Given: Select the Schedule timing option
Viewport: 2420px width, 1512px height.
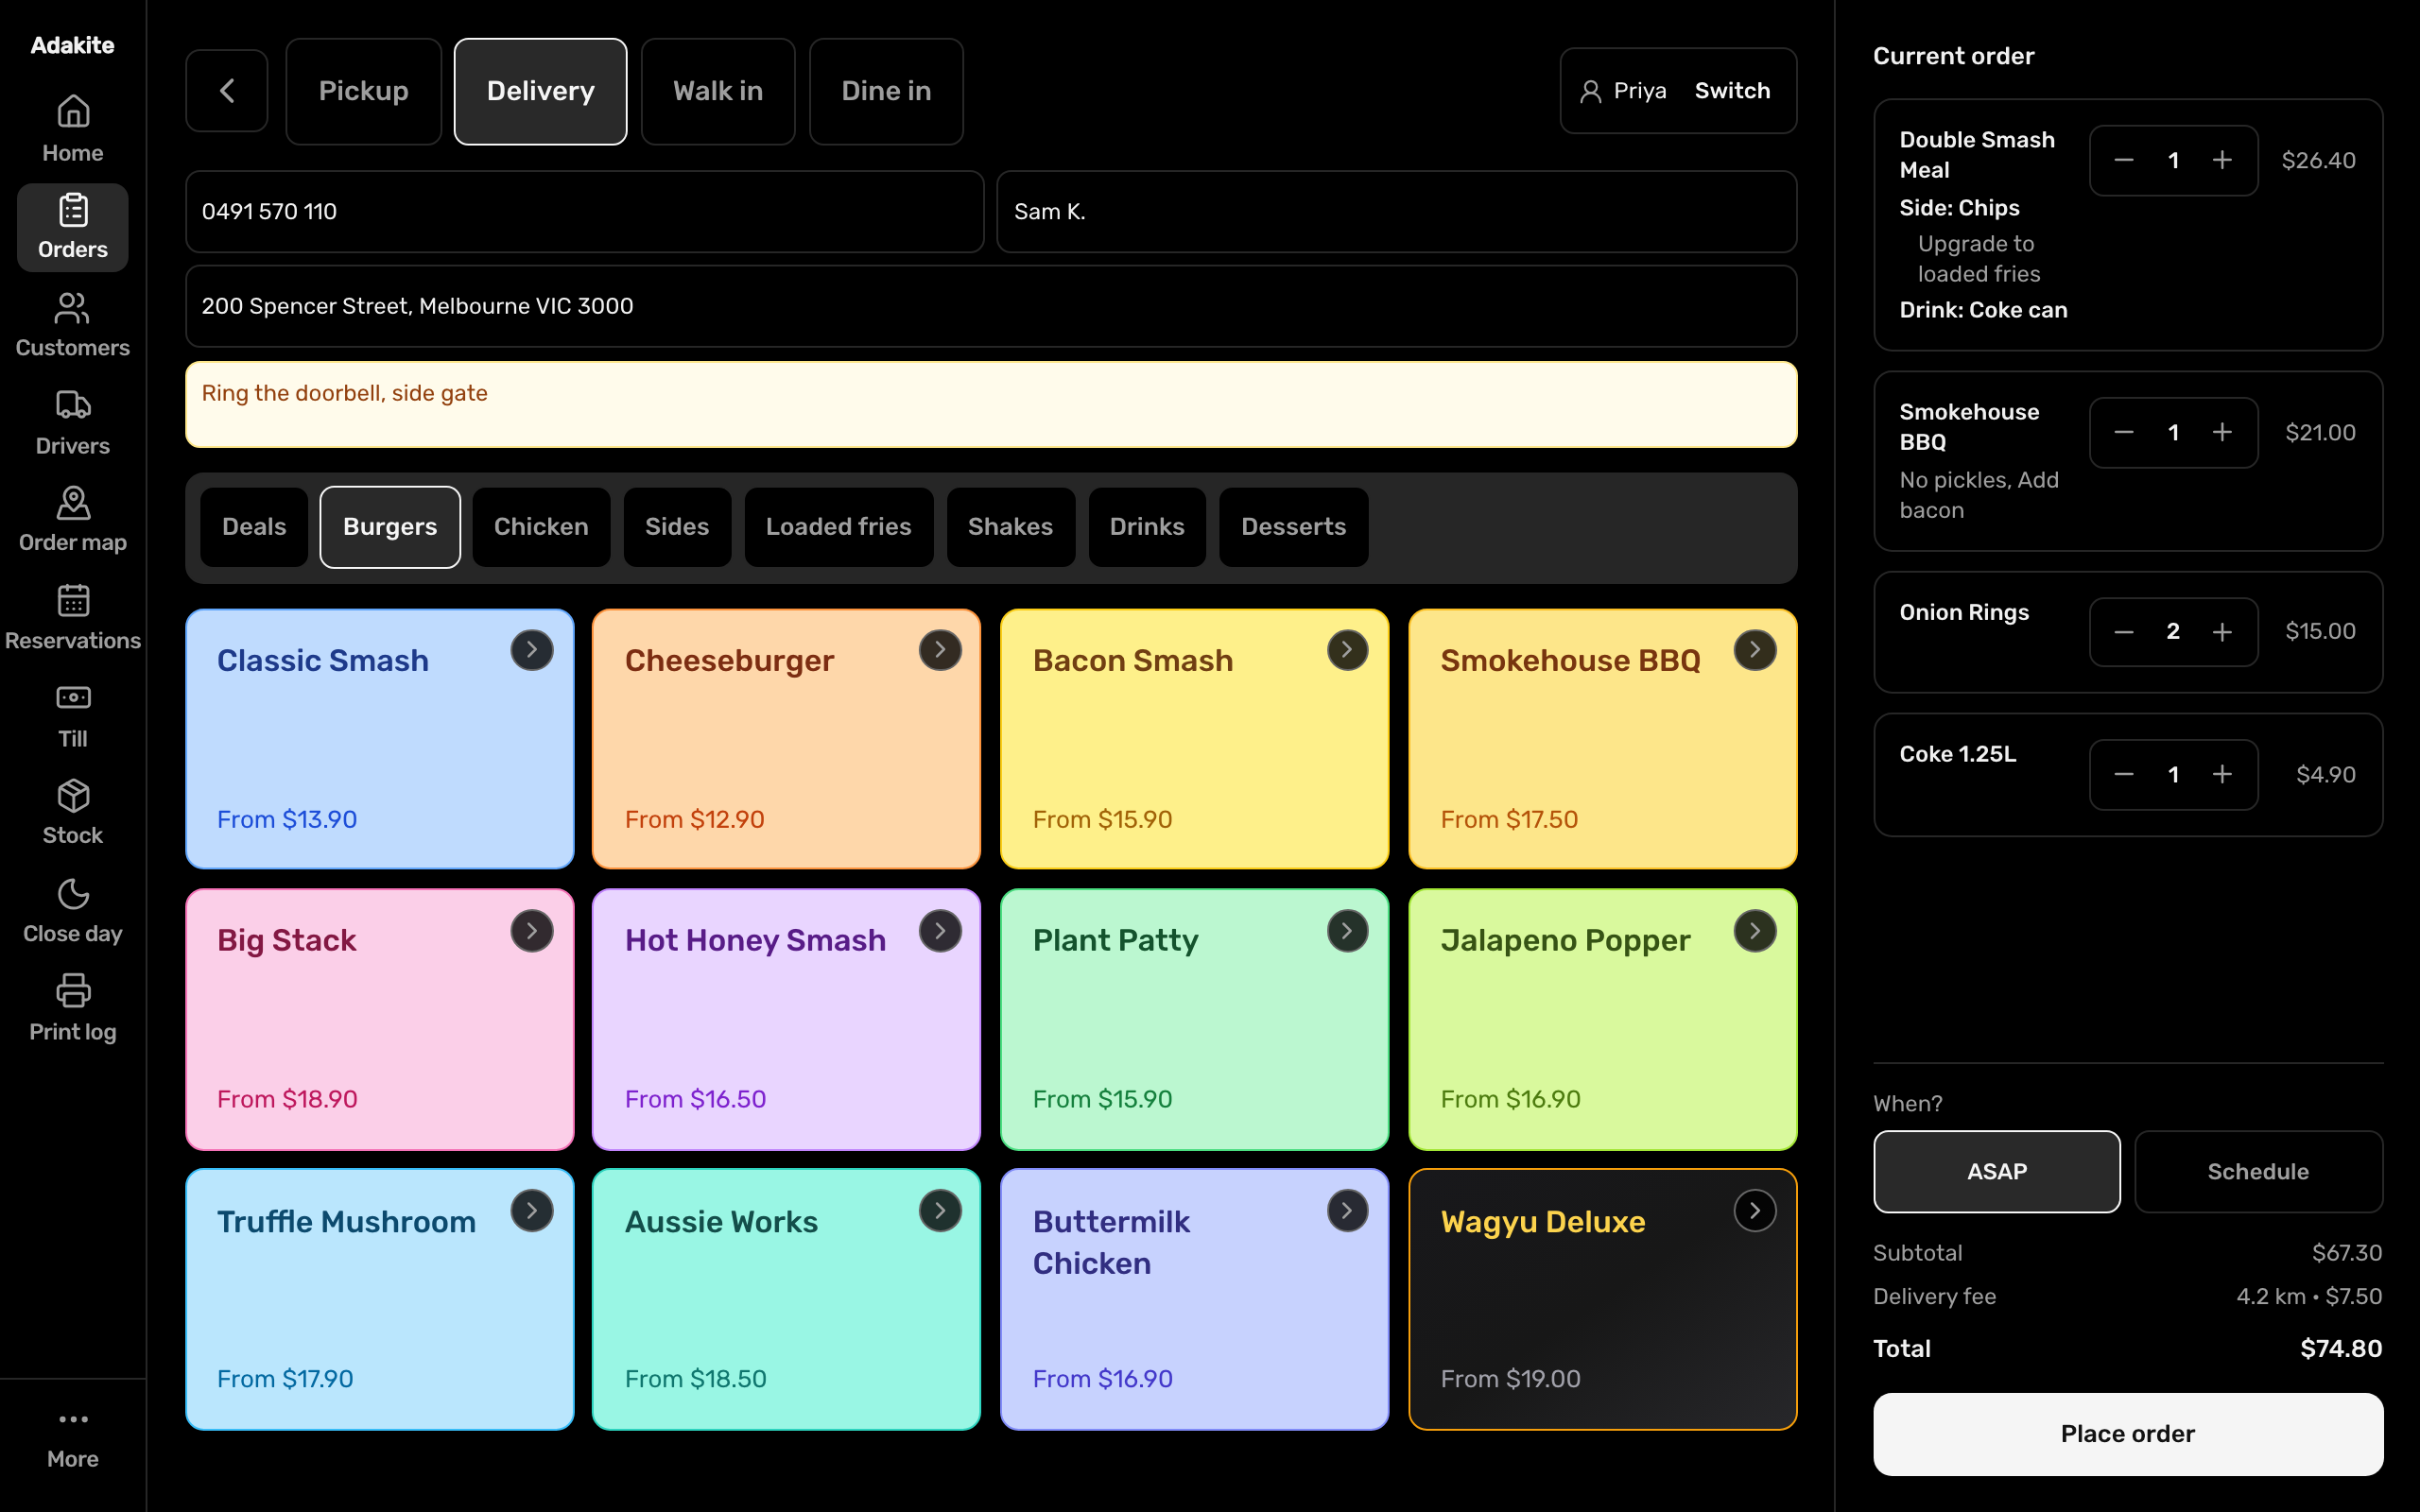Looking at the screenshot, I should click(x=2258, y=1171).
